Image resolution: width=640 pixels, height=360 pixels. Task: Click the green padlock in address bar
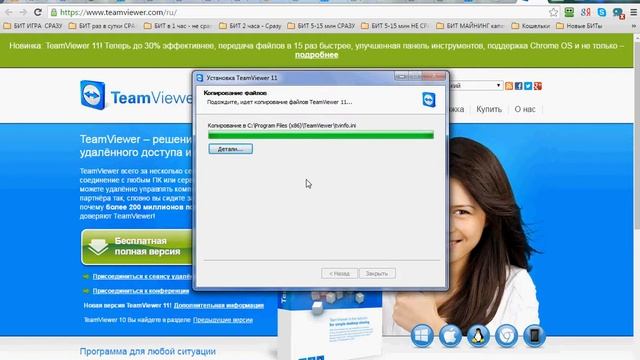pyautogui.click(x=53, y=13)
